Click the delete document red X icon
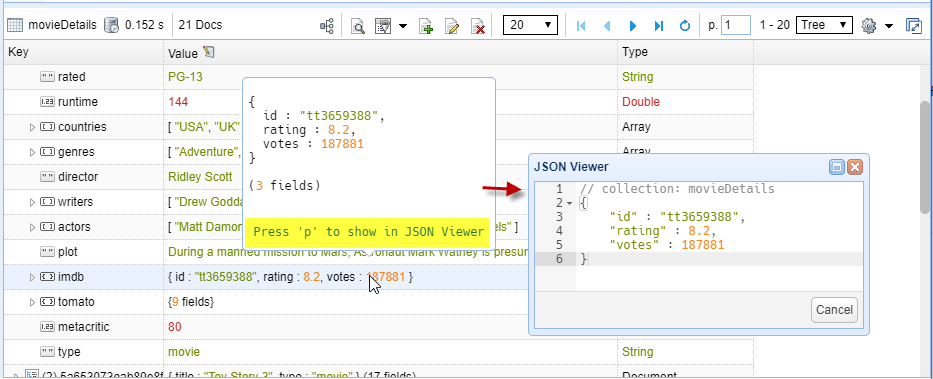The height and width of the screenshot is (379, 933). coord(477,26)
